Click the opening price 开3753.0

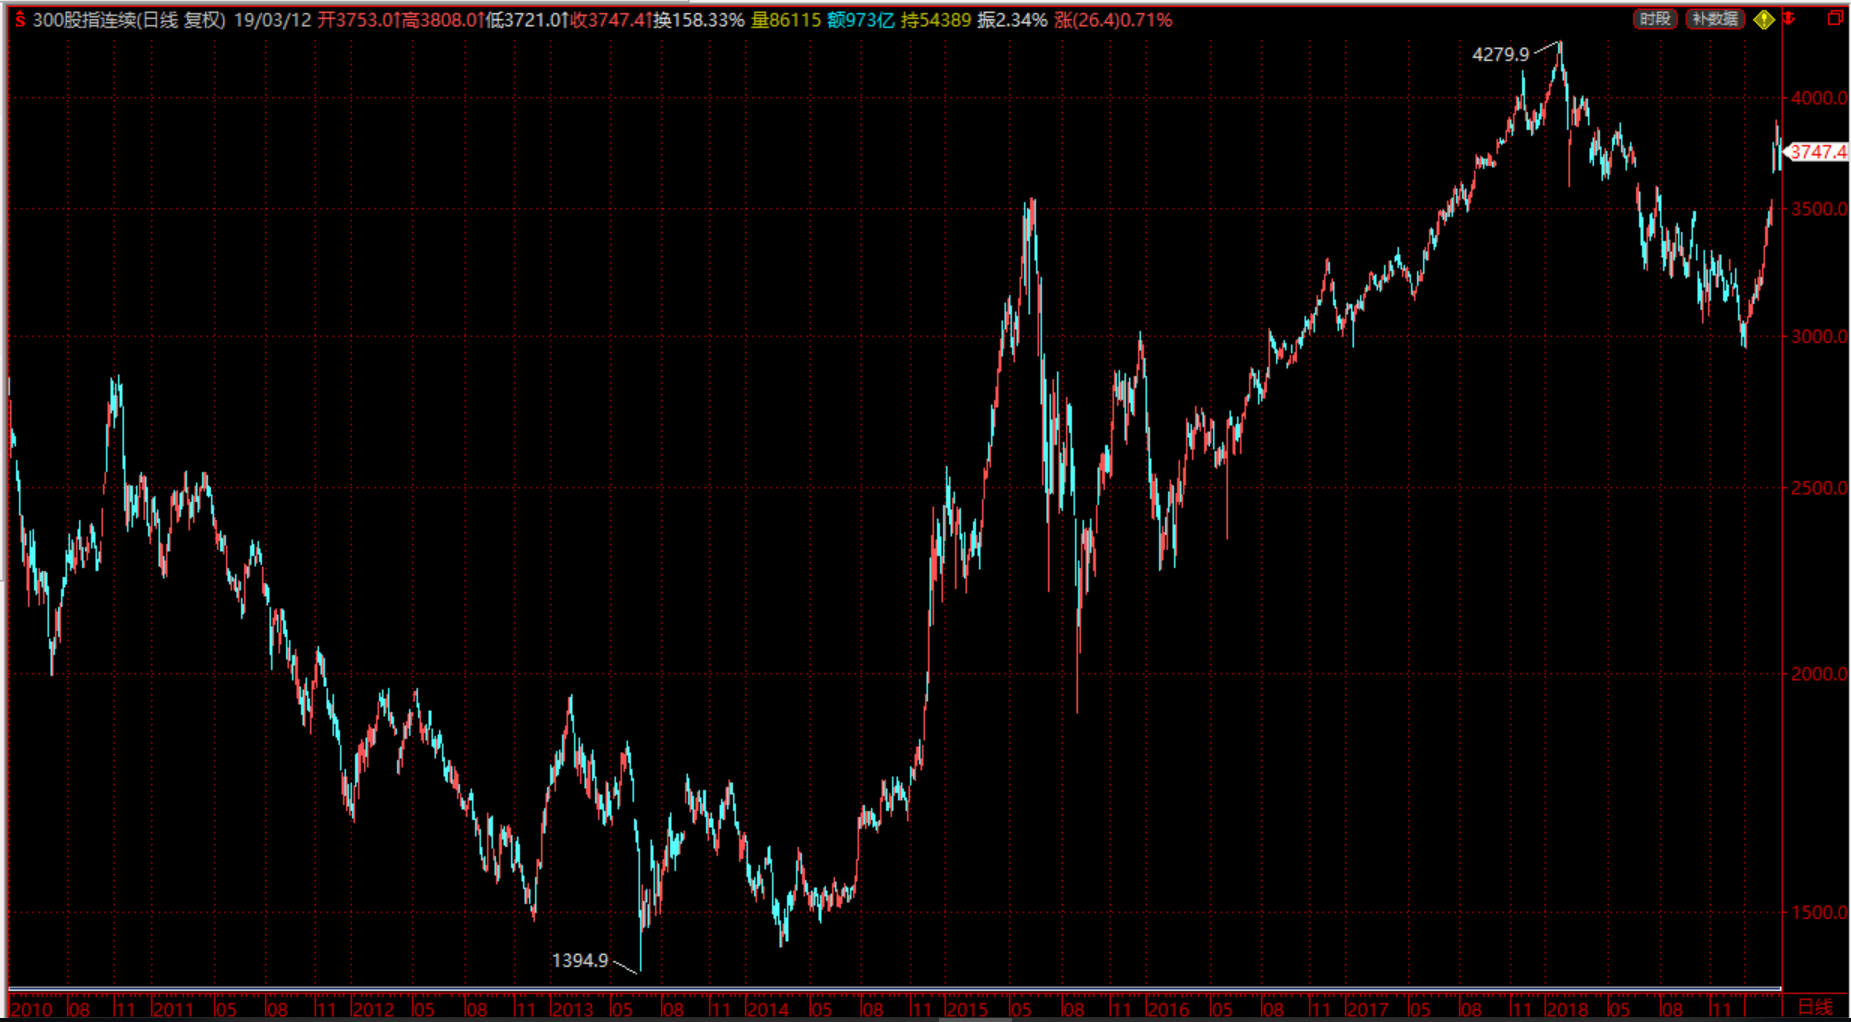(357, 20)
